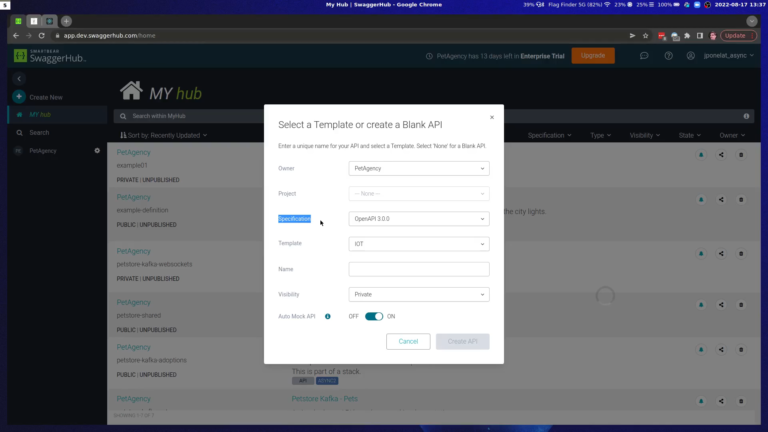The height and width of the screenshot is (432, 768).
Task: Click the PetAgency link above petstore-kafka-websockets
Action: (133, 251)
